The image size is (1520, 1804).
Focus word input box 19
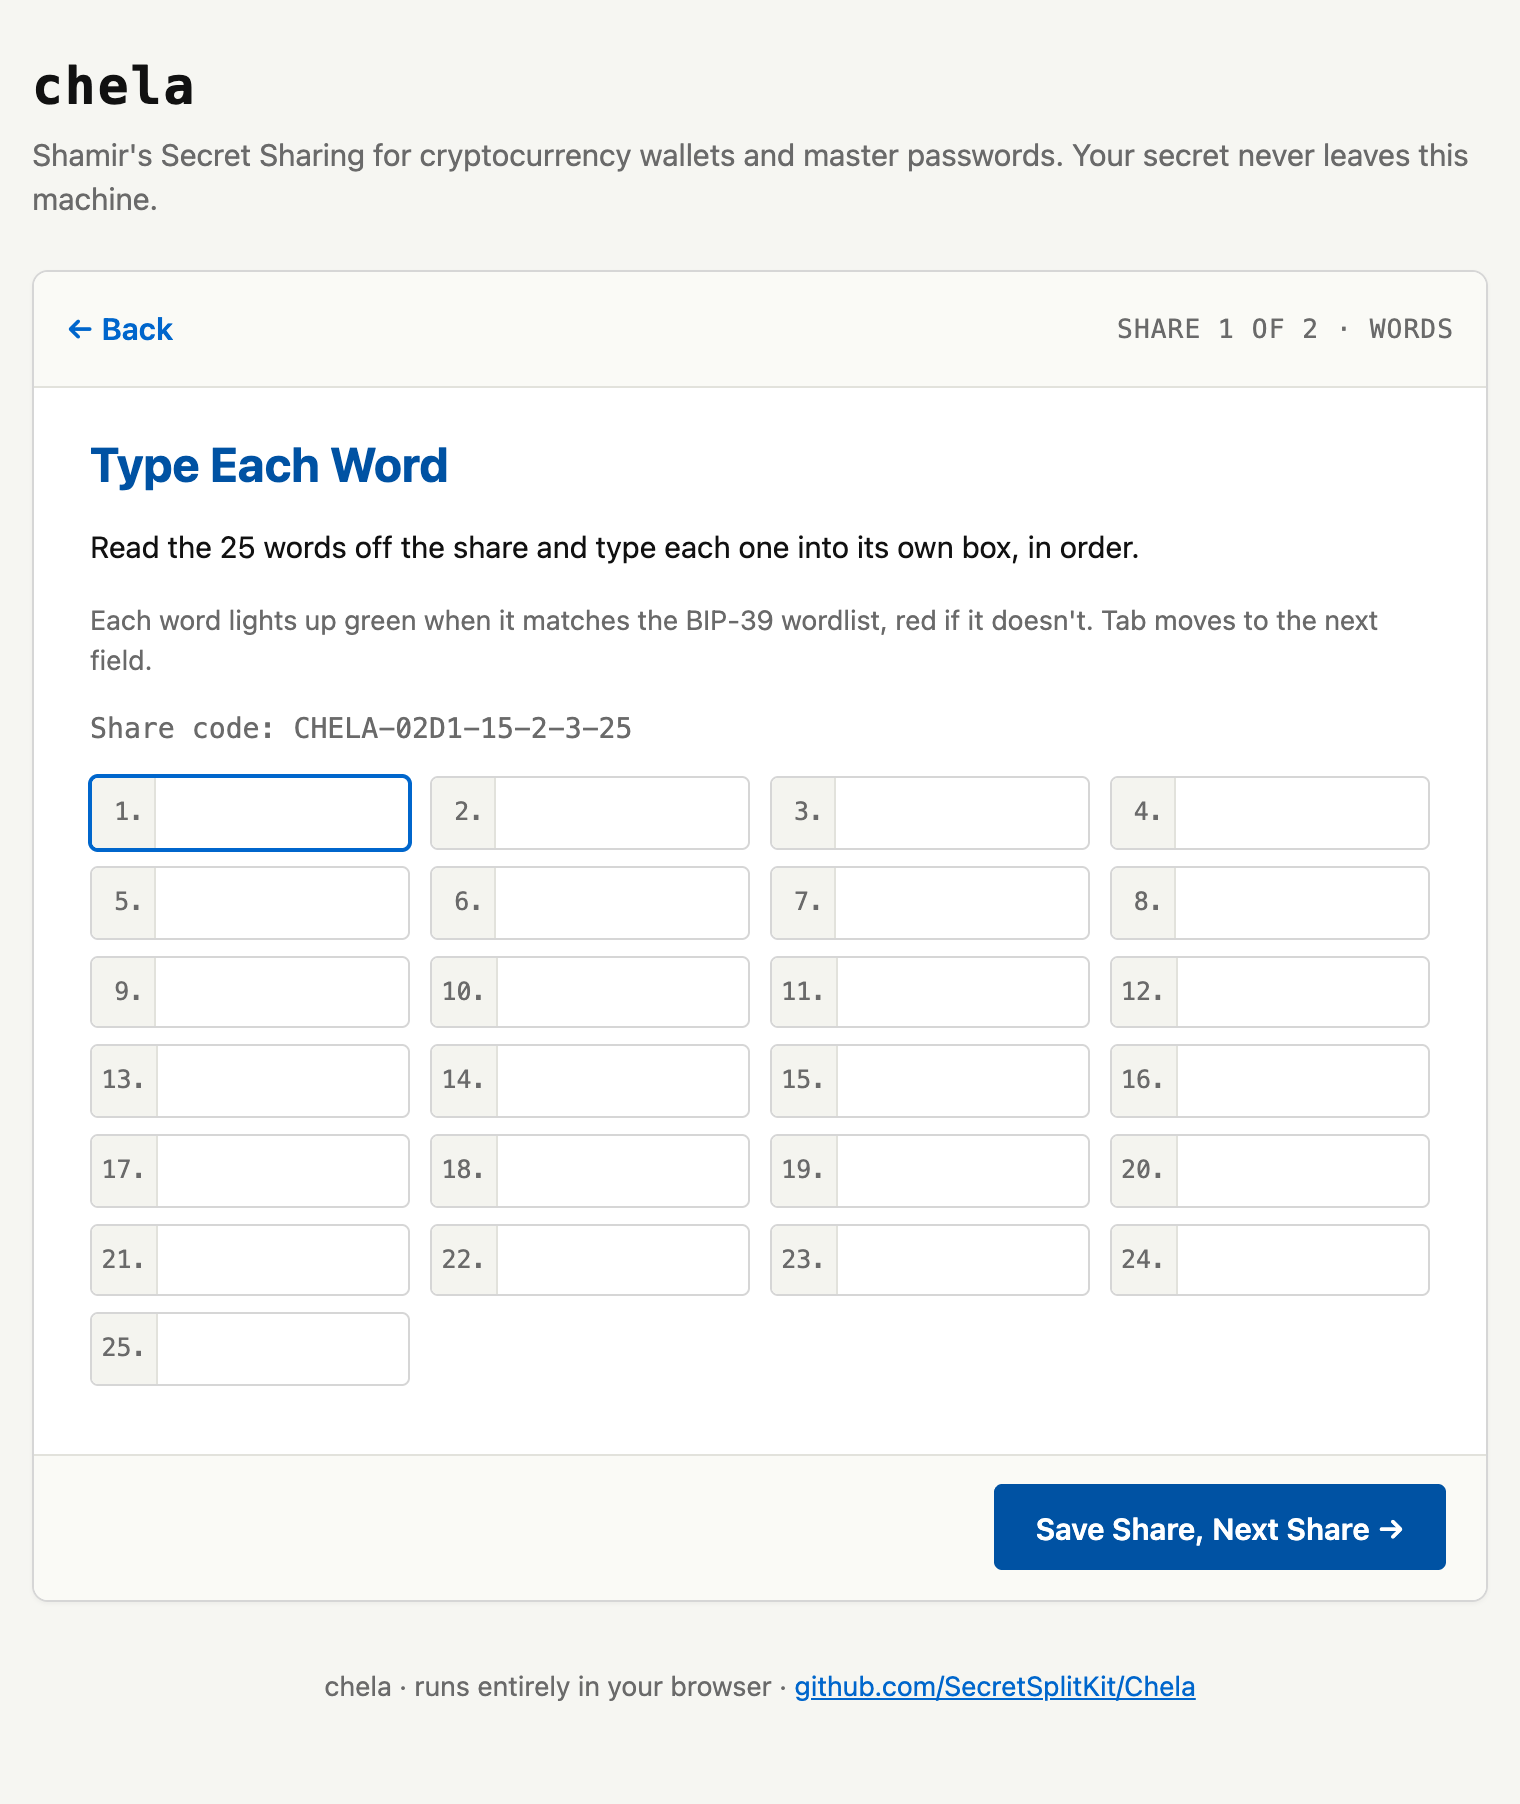click(963, 1171)
